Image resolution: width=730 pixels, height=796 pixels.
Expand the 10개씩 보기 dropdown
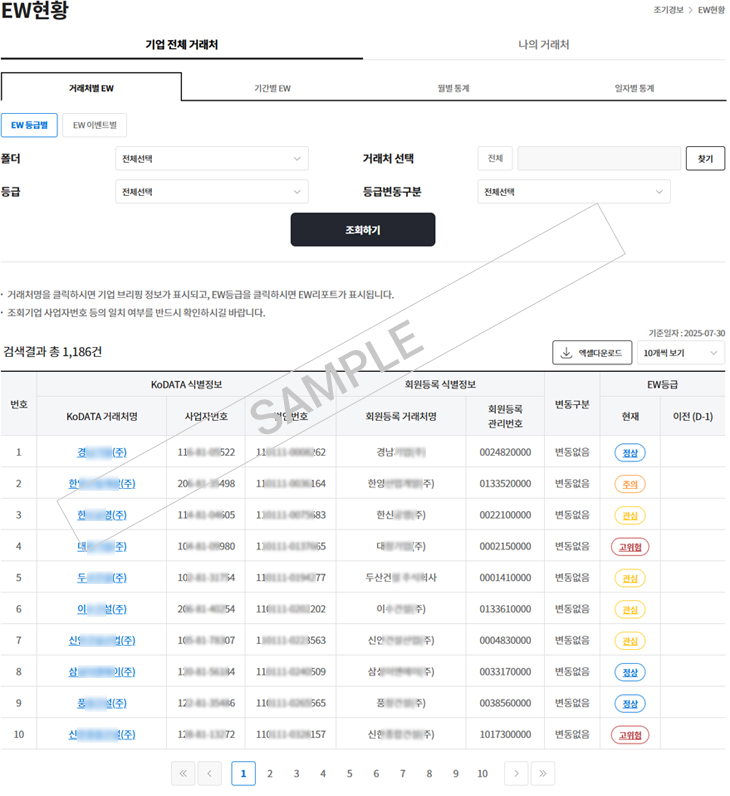click(x=680, y=353)
